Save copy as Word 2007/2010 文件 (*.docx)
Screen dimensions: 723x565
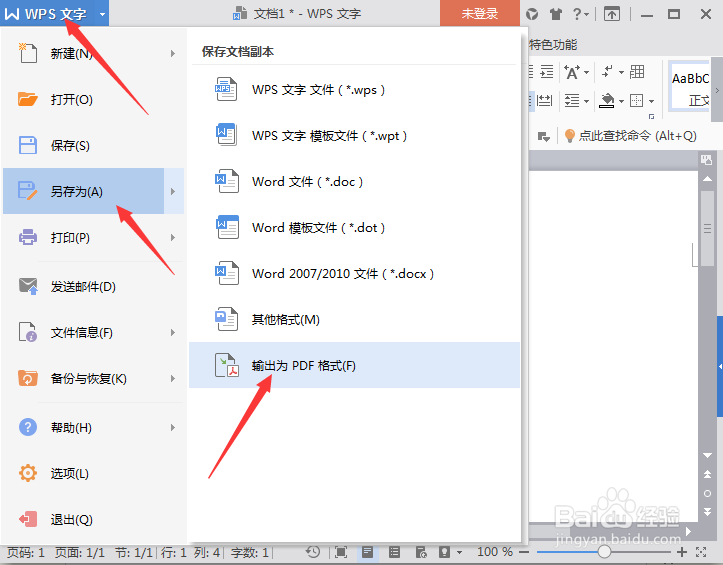[354, 274]
